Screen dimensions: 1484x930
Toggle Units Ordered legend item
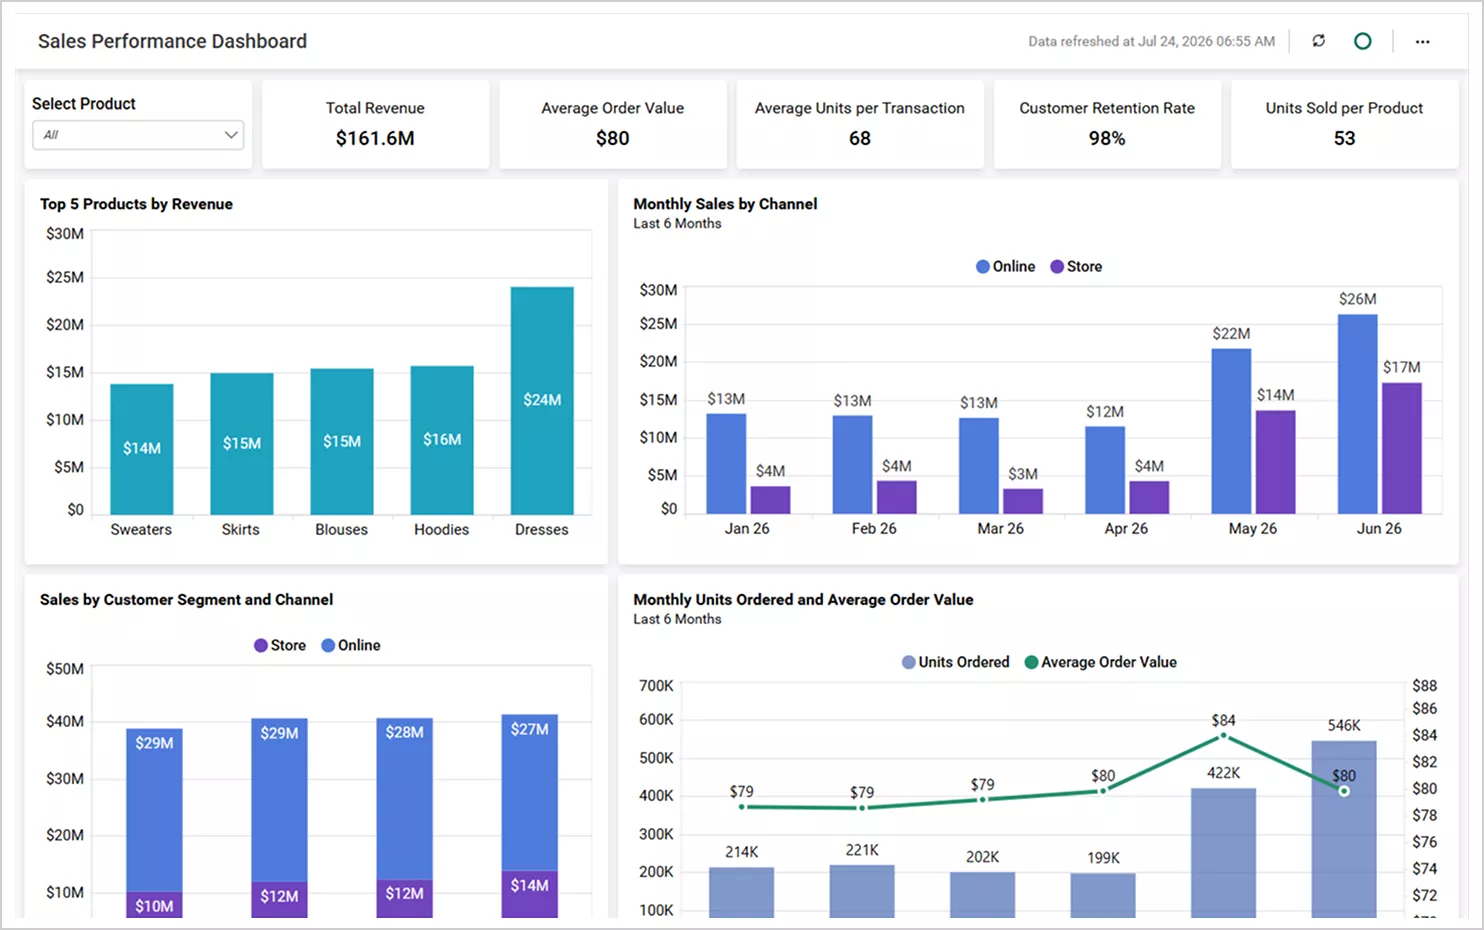pos(956,662)
